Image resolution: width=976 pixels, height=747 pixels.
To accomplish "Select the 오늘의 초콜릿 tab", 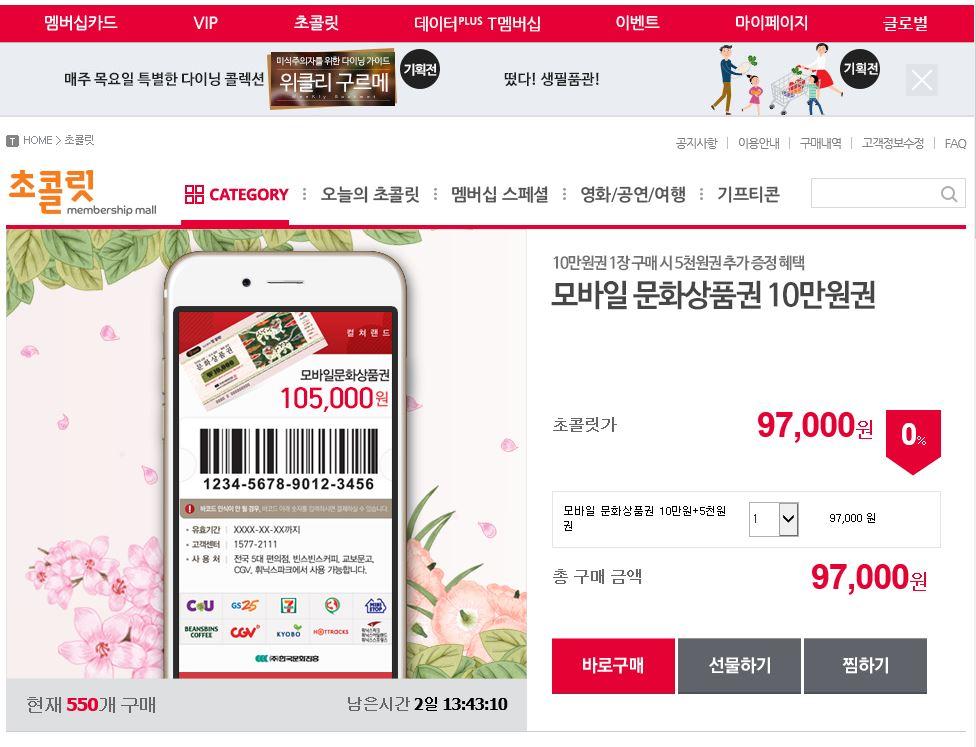I will click(x=370, y=194).
